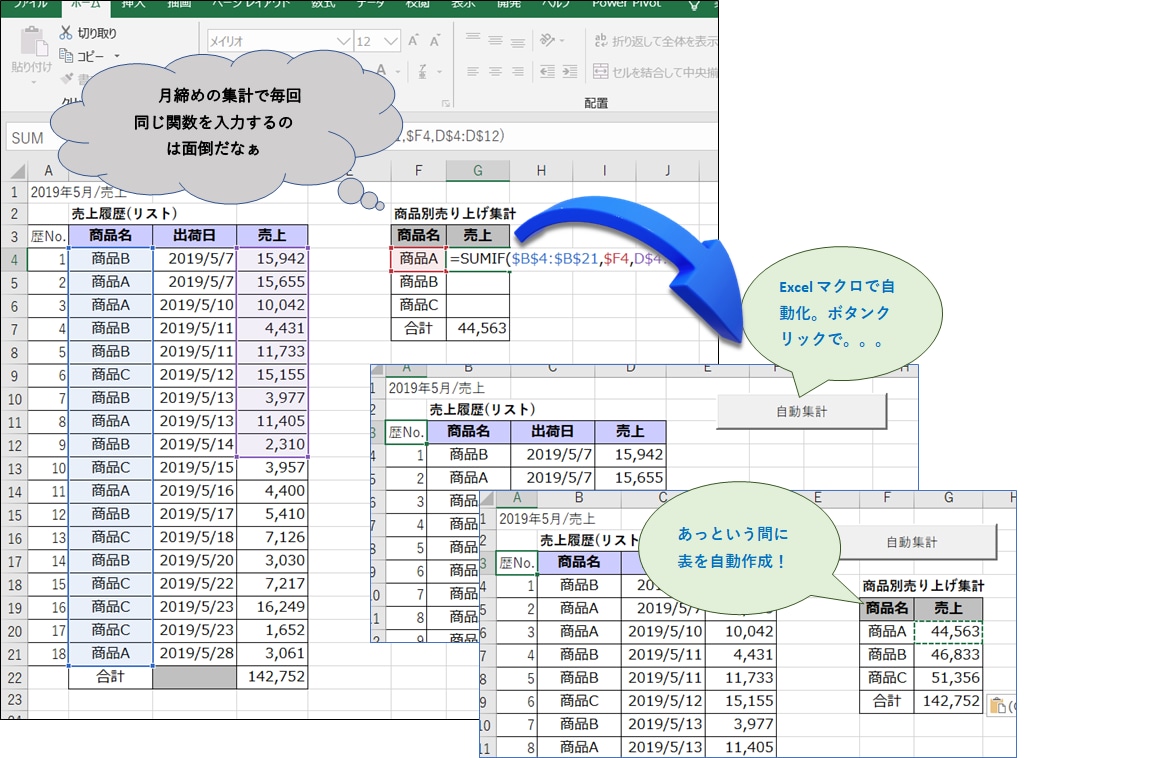1152x758 pixels.
Task: Expand the Copy (コピー) dropdown arrow
Action: pyautogui.click(x=117, y=56)
